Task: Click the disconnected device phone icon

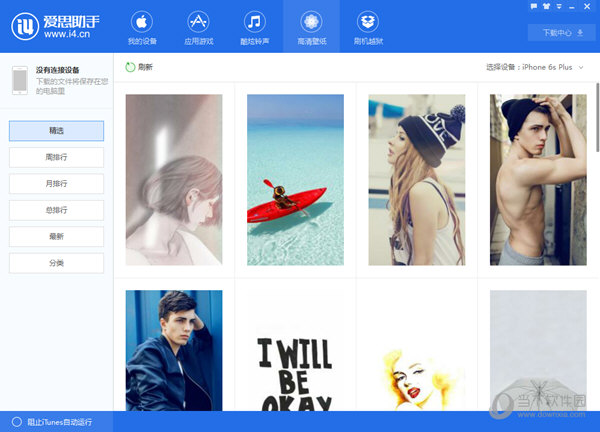Action: pyautogui.click(x=20, y=80)
